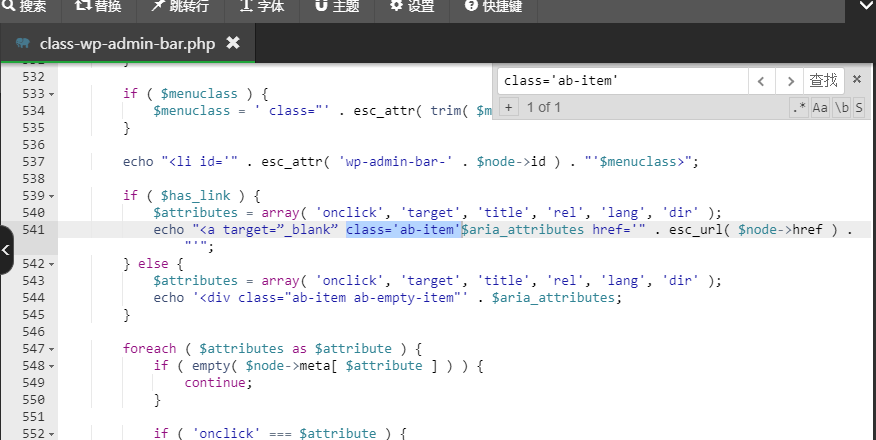Open the 快捷键 shortcuts help
876x440 pixels.
point(493,6)
